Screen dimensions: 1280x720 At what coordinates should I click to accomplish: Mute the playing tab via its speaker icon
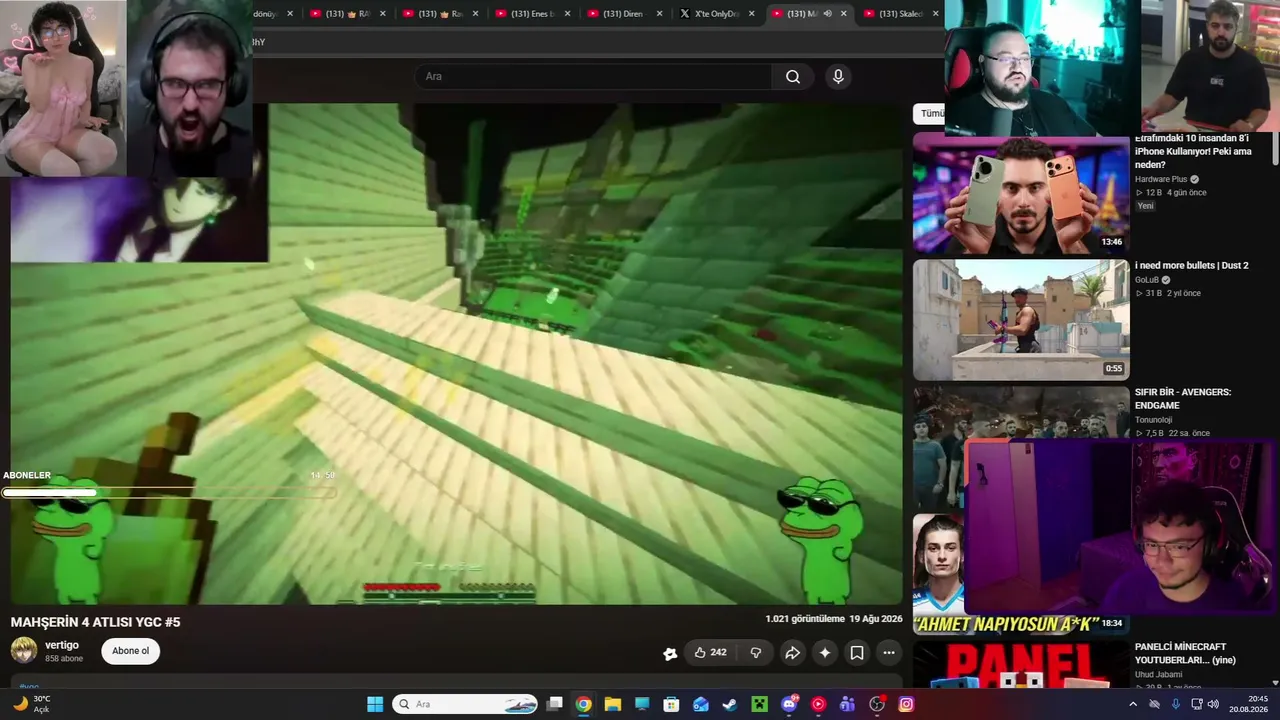click(x=827, y=14)
